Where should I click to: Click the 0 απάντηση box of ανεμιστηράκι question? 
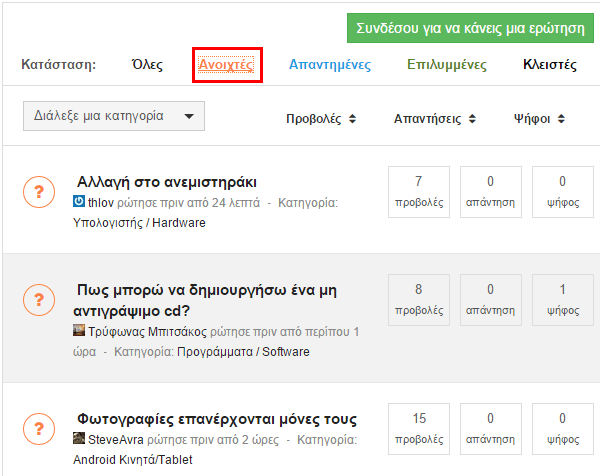coord(491,192)
